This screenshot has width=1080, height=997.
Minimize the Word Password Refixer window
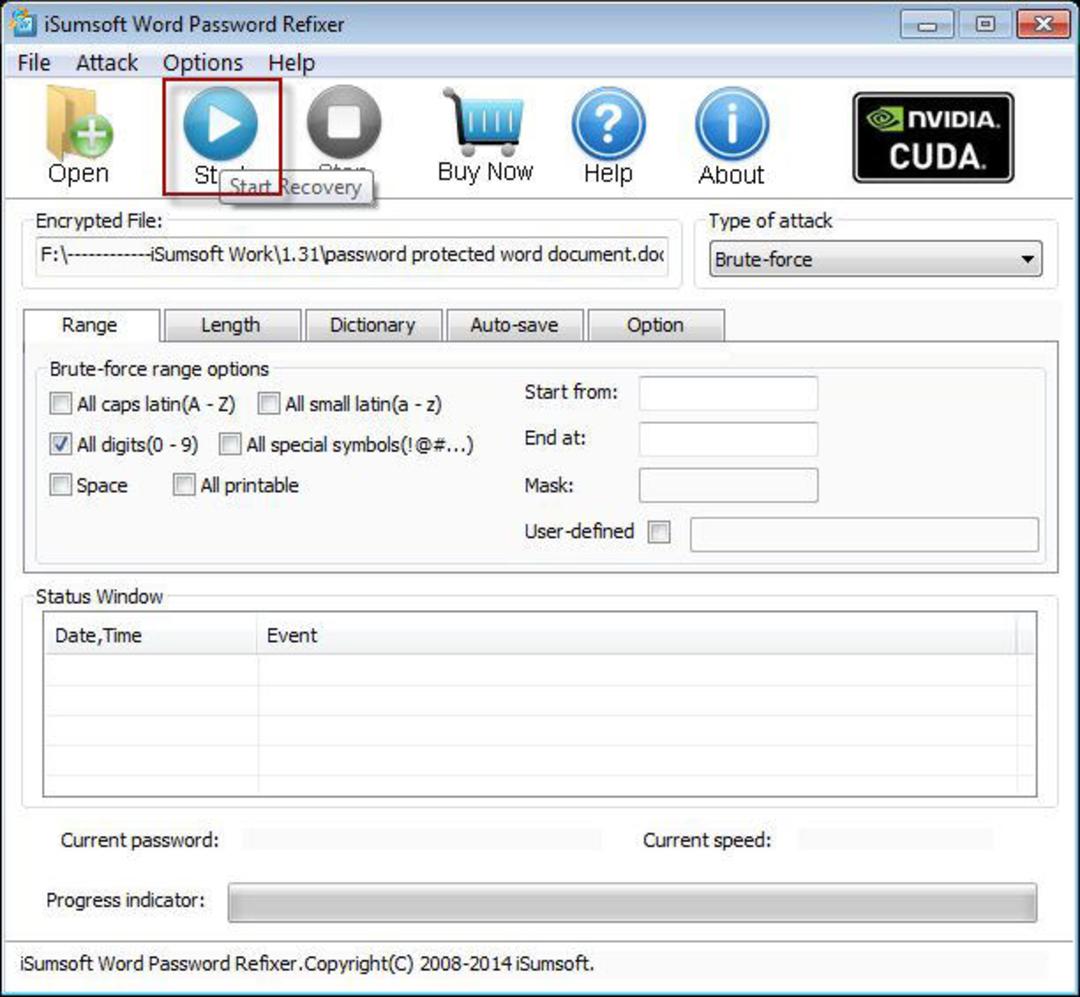(x=927, y=25)
